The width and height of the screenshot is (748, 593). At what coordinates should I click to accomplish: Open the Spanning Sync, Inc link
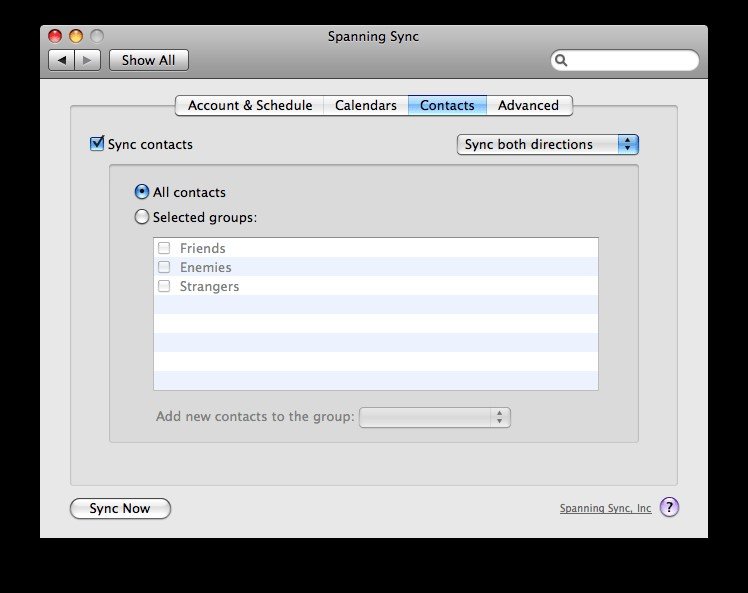(x=605, y=509)
